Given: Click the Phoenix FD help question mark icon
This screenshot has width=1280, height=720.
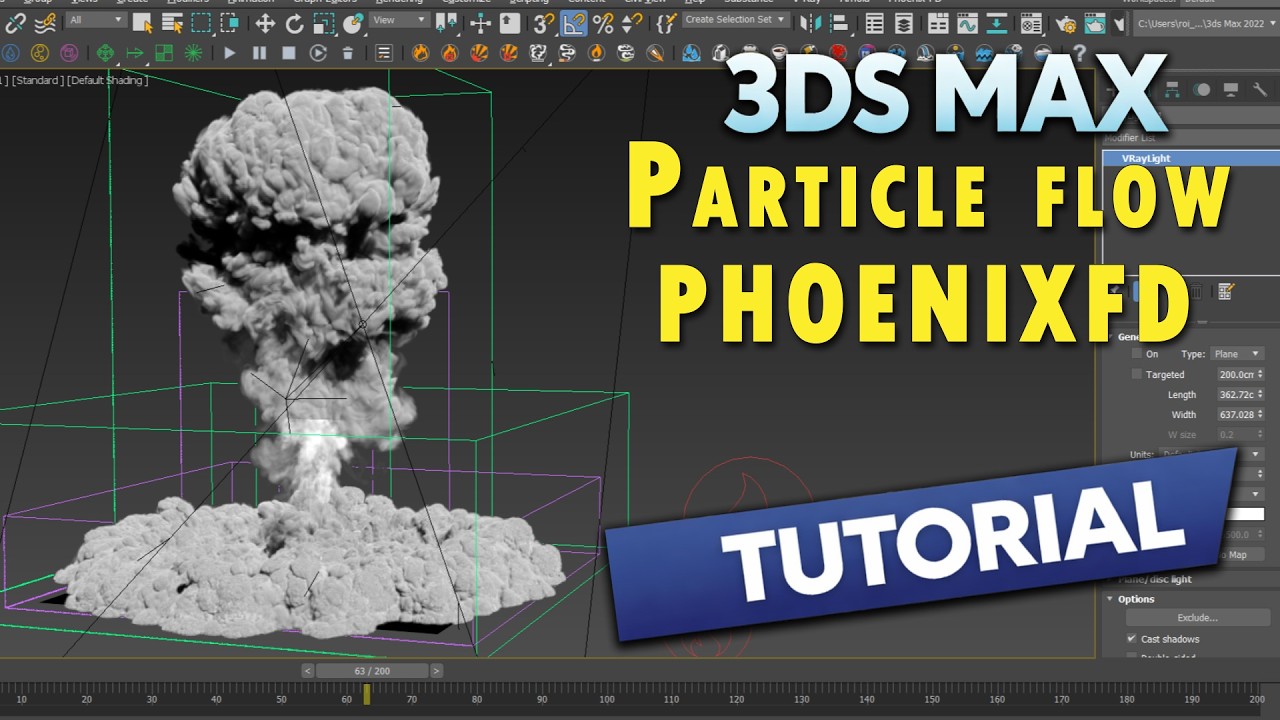Looking at the screenshot, I should [x=1079, y=53].
